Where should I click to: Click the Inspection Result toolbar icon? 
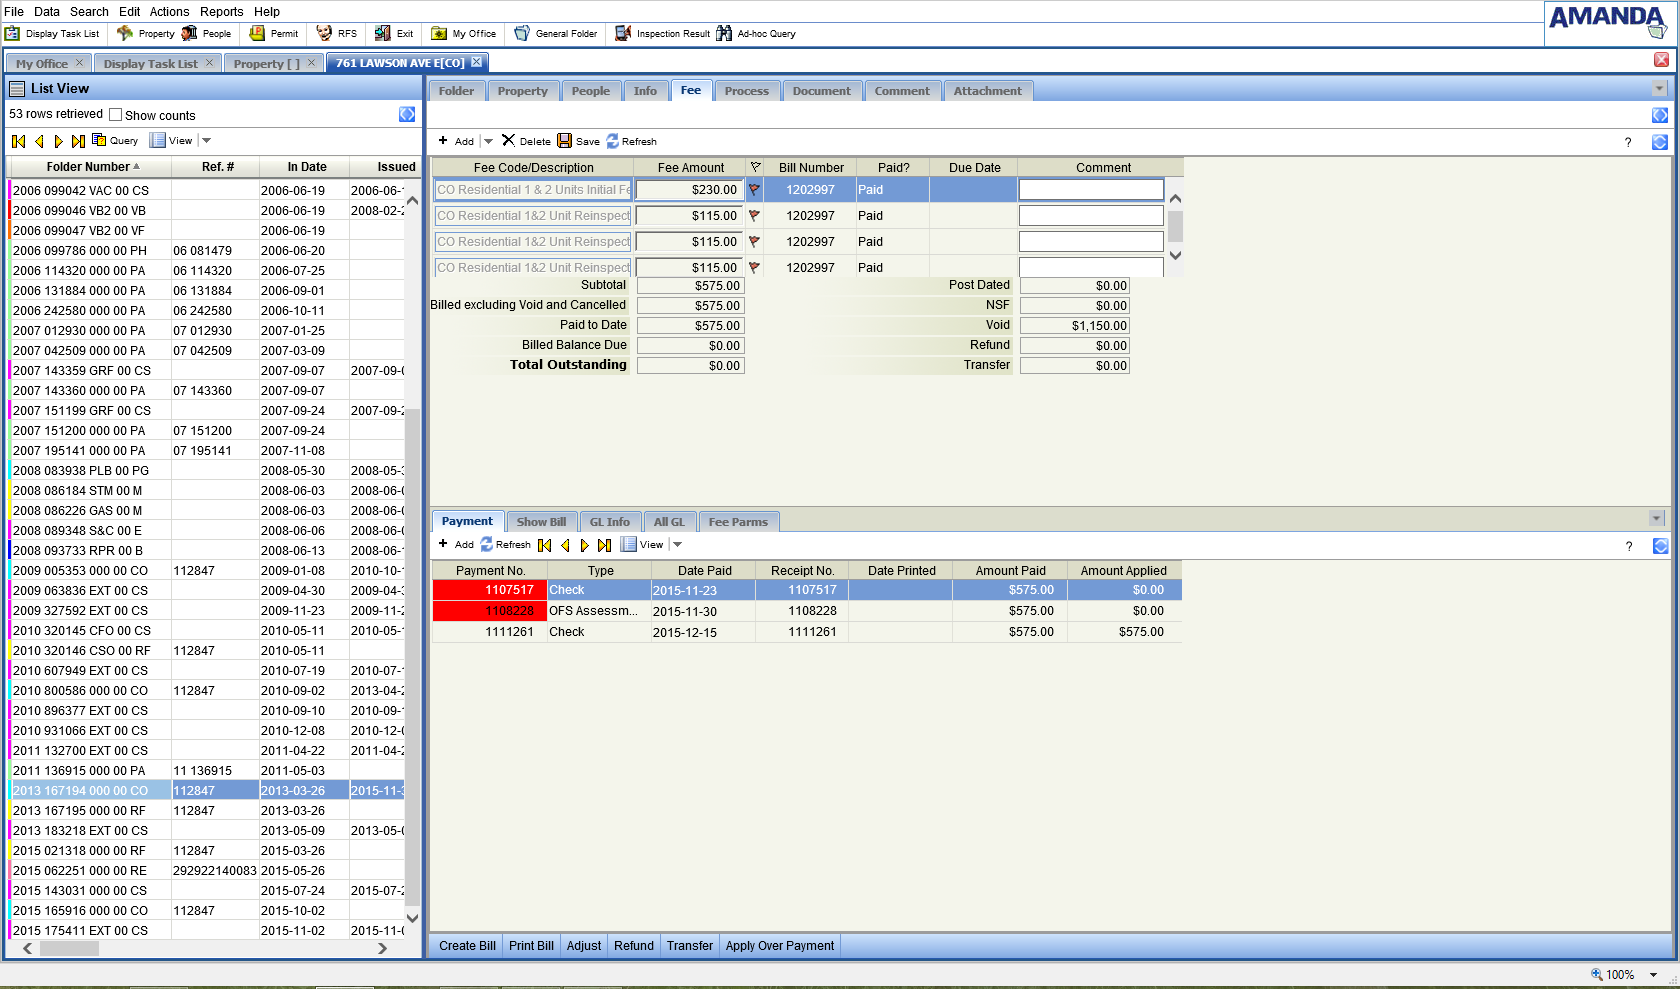623,34
